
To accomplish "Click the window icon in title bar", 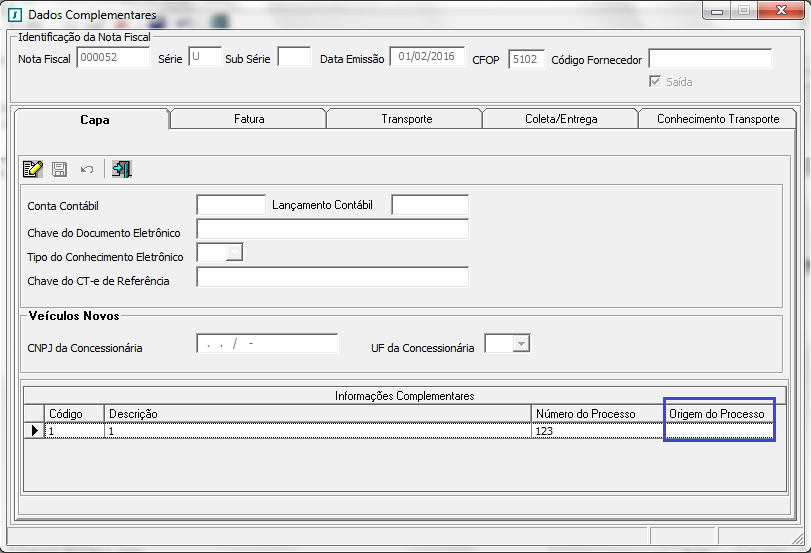I will pos(14,15).
